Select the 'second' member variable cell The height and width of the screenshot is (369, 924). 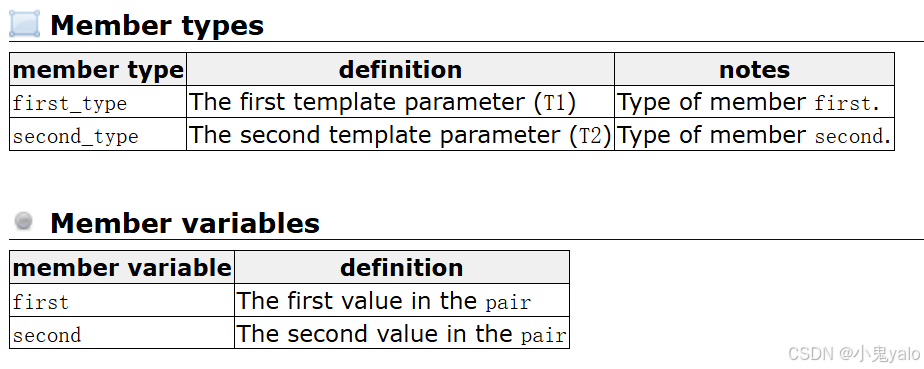tap(122, 333)
